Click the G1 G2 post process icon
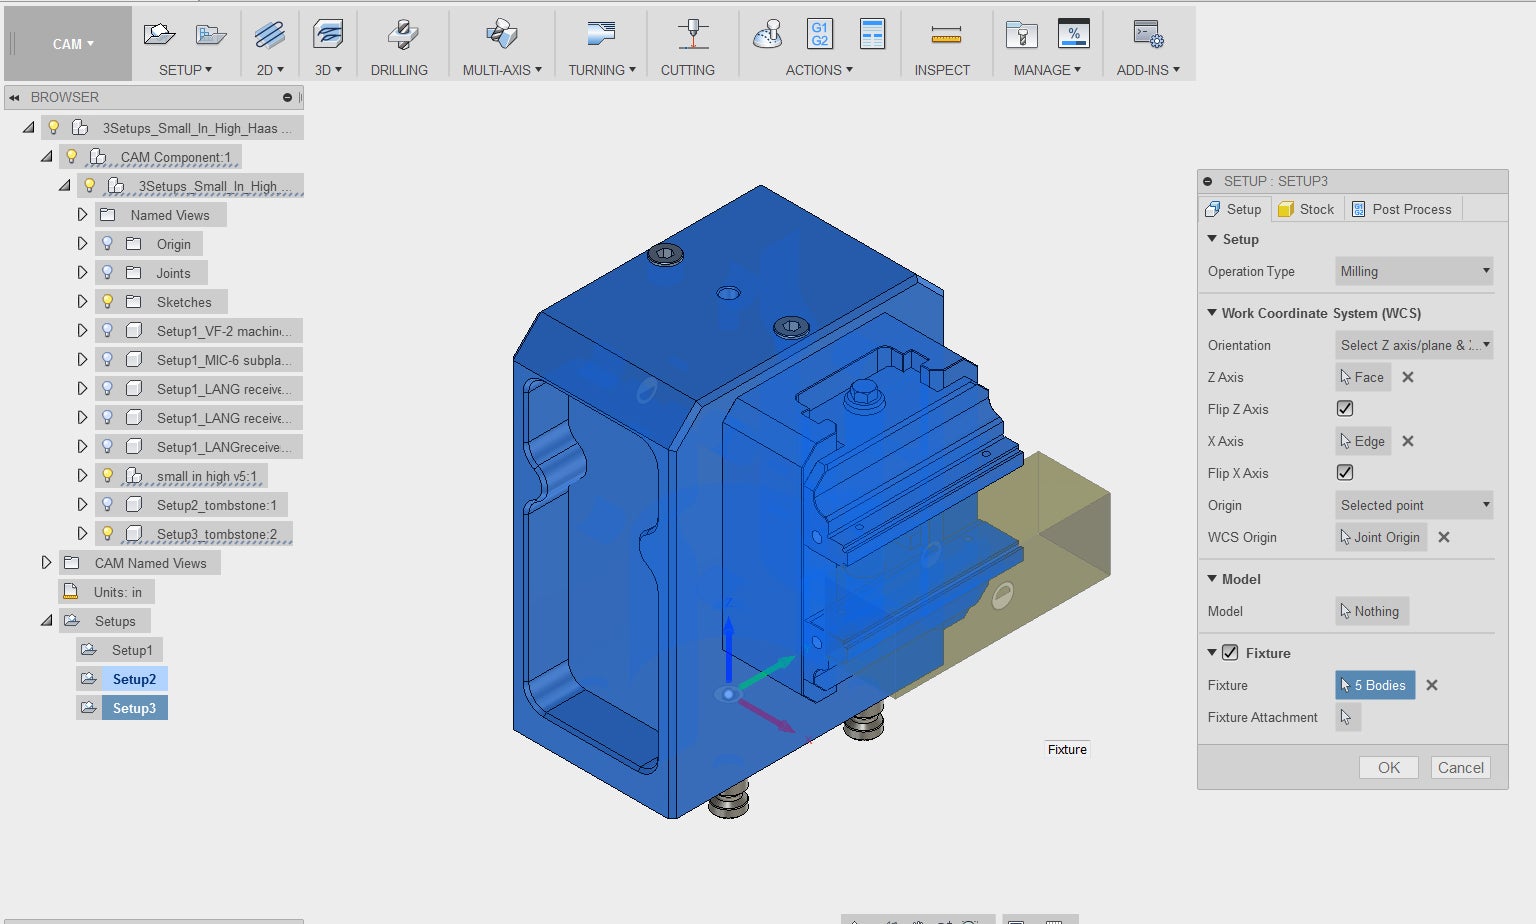Image resolution: width=1536 pixels, height=924 pixels. coord(819,34)
